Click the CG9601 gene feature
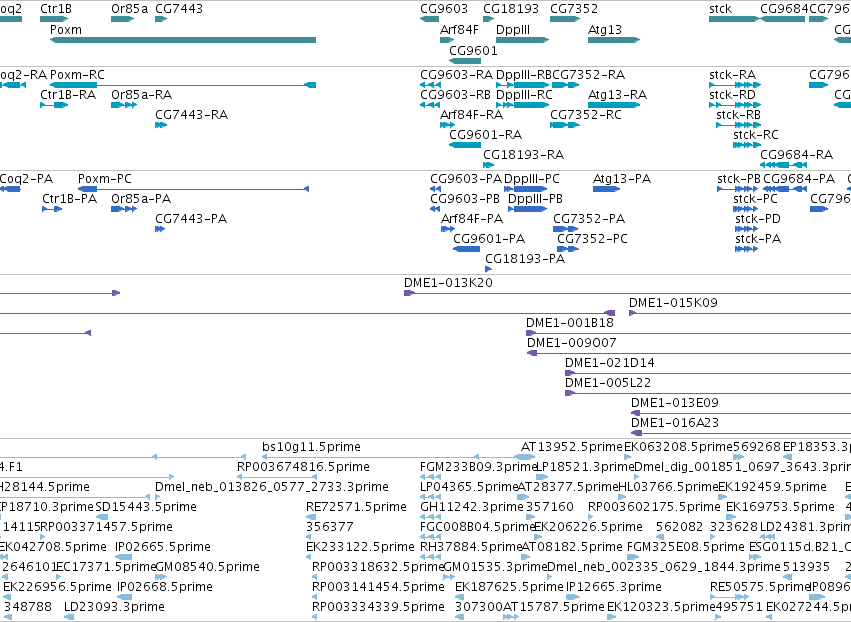Image resolution: width=851 pixels, height=622 pixels. click(x=465, y=61)
